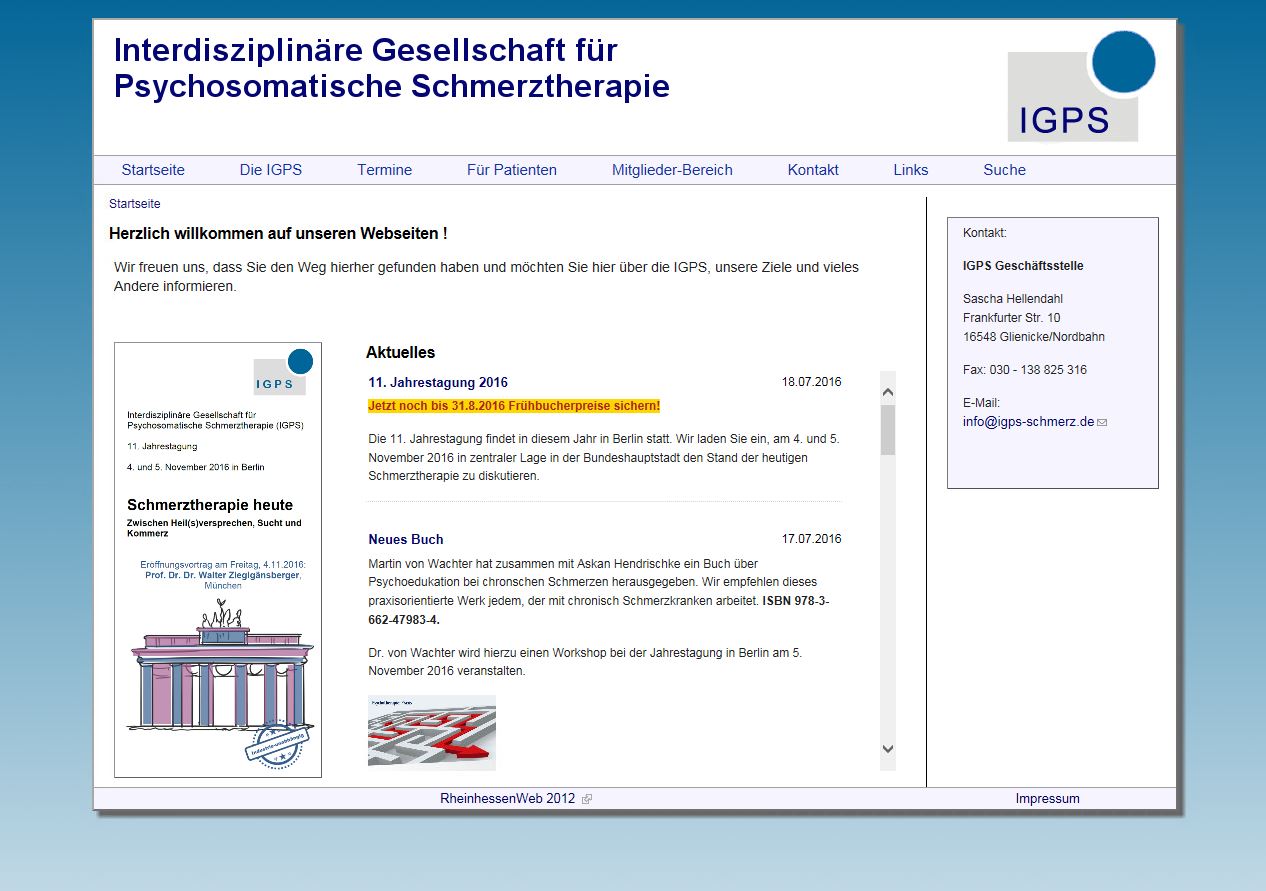The height and width of the screenshot is (891, 1266).
Task: Open the Links menu item
Action: [910, 170]
